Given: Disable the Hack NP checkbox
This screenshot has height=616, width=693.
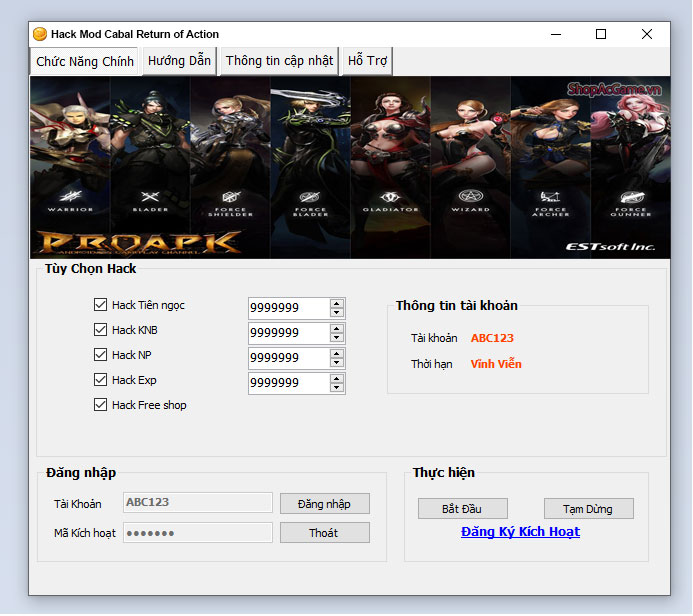Looking at the screenshot, I should click(x=100, y=354).
